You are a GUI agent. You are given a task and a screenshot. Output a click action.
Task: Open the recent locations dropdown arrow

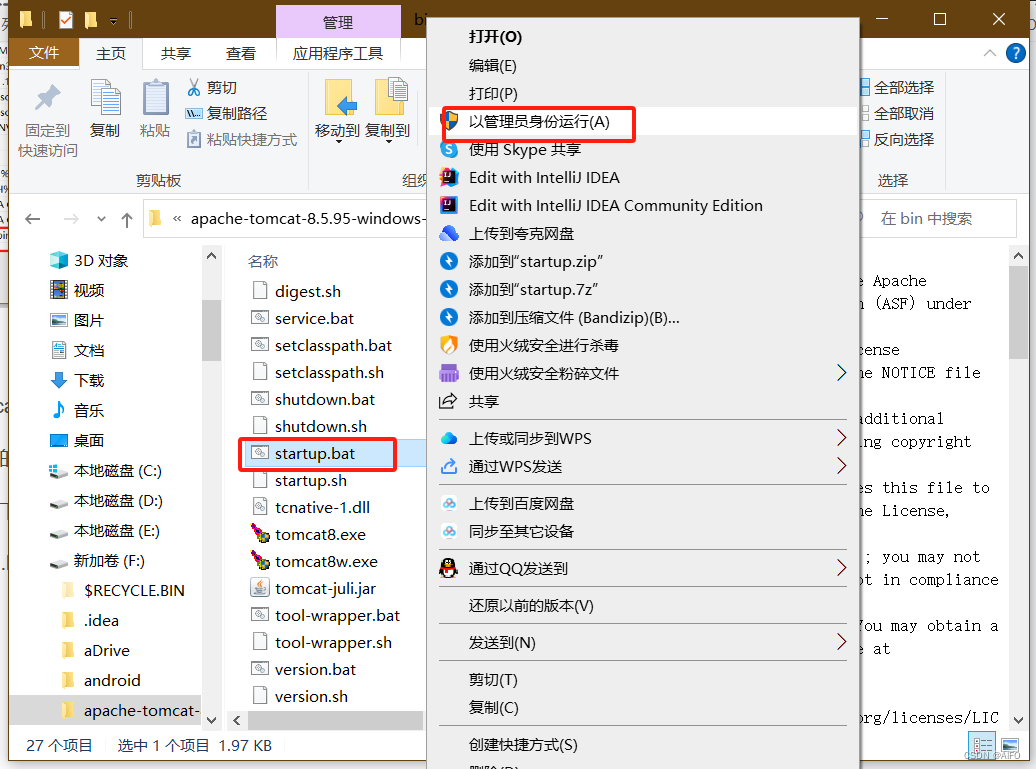(100, 219)
